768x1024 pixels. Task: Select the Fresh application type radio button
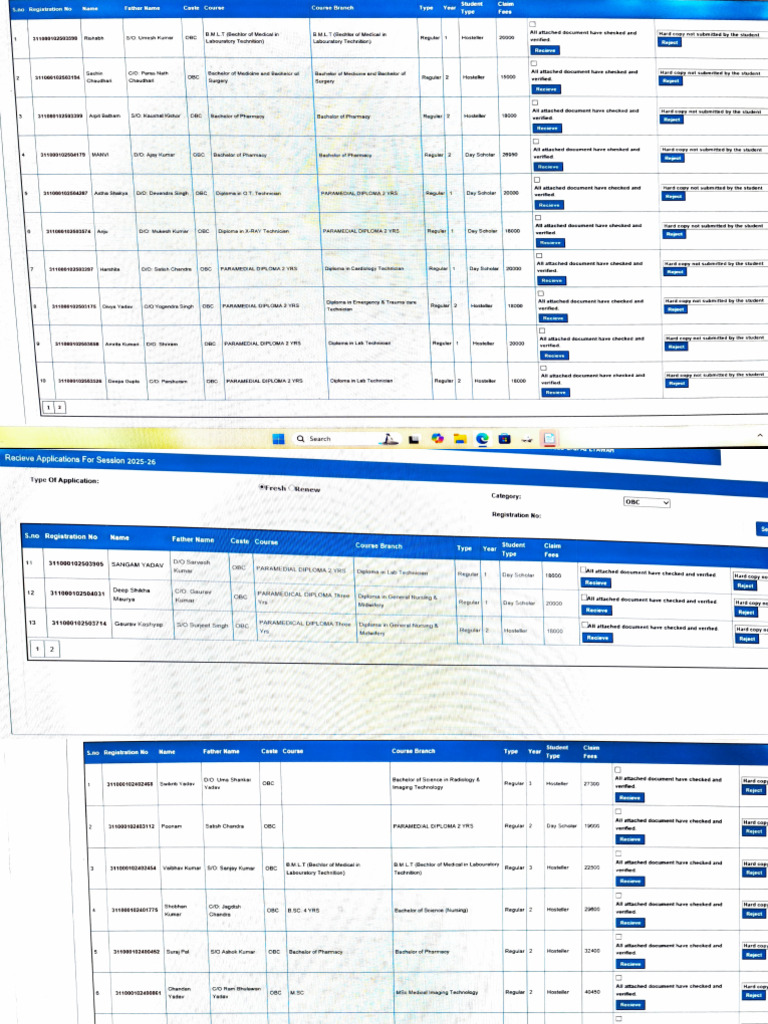(x=262, y=487)
